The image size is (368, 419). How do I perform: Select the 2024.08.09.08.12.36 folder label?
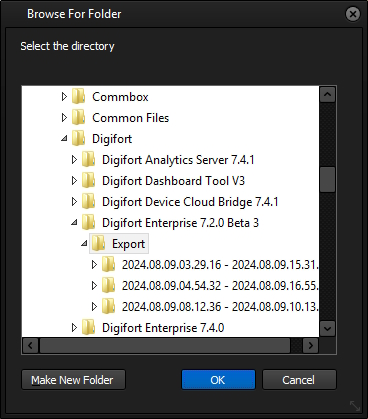(220, 307)
